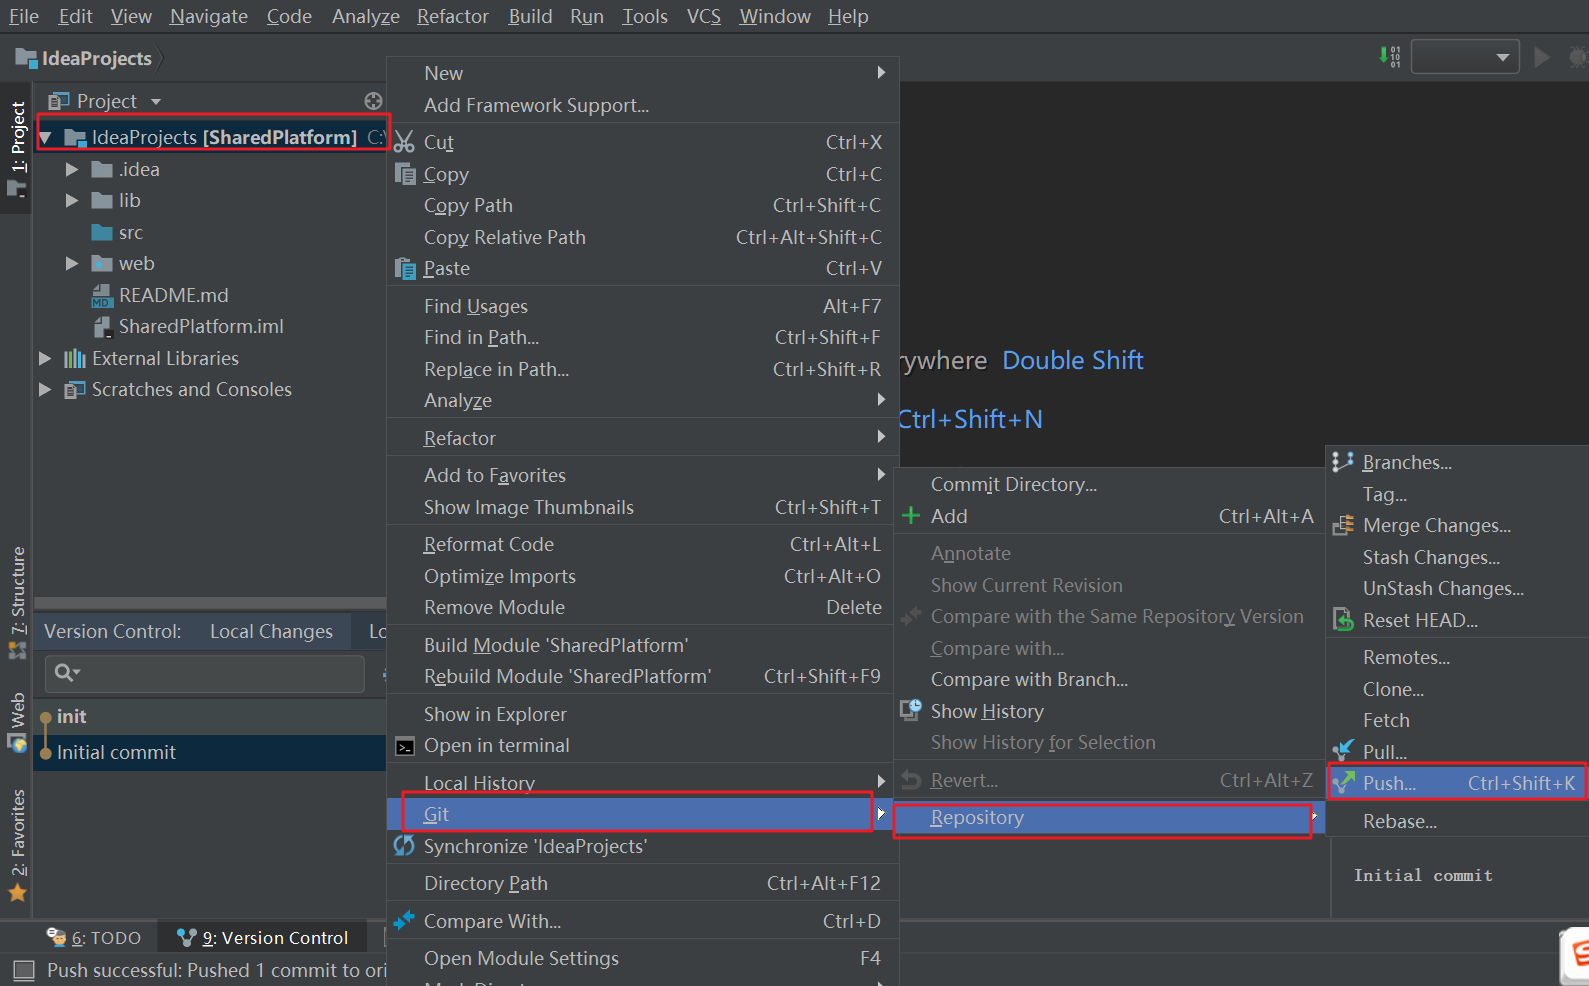Click Remotes... in Repository submenu
Image resolution: width=1589 pixels, height=986 pixels.
[x=1406, y=657]
